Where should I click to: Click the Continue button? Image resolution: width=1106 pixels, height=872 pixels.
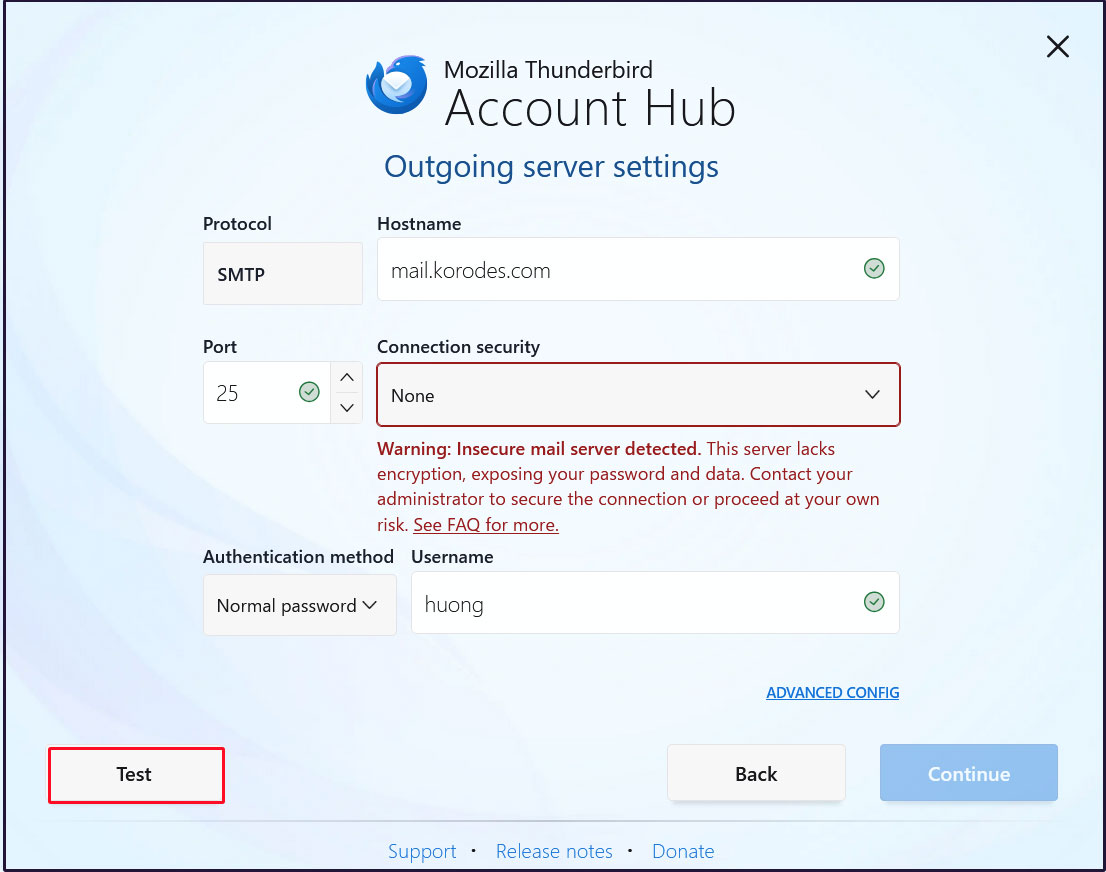(x=968, y=774)
